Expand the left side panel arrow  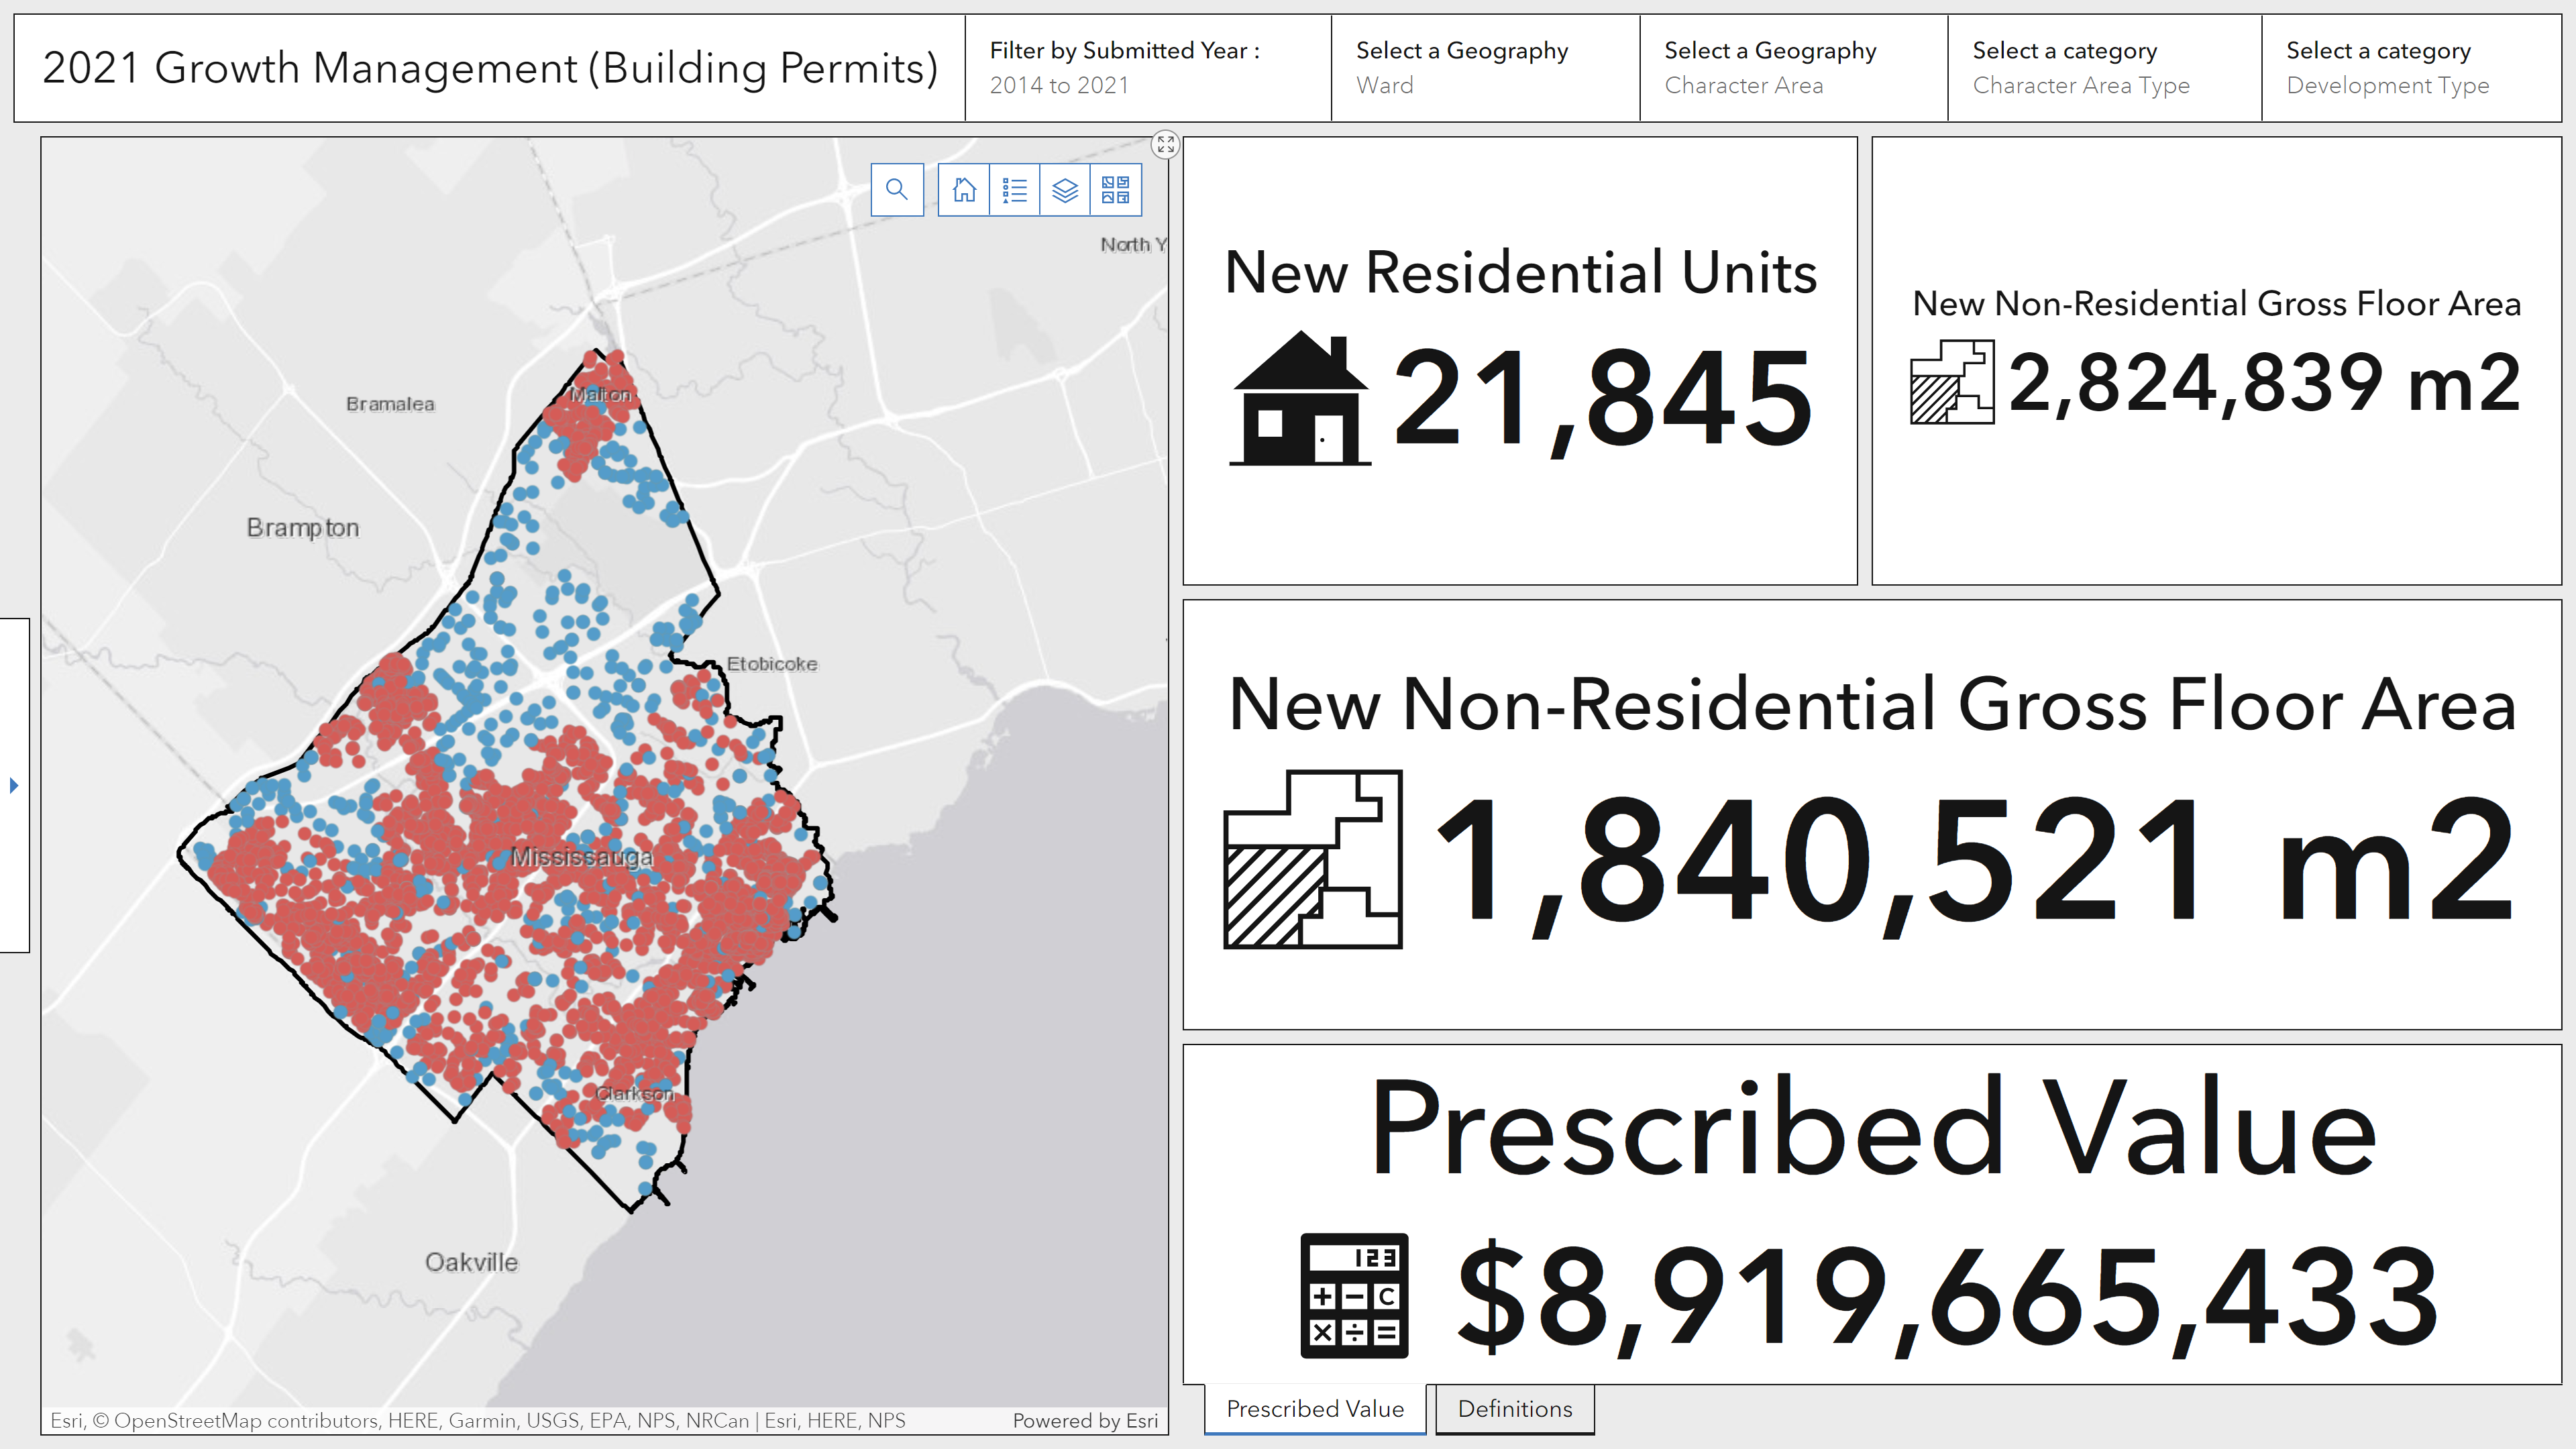point(14,785)
